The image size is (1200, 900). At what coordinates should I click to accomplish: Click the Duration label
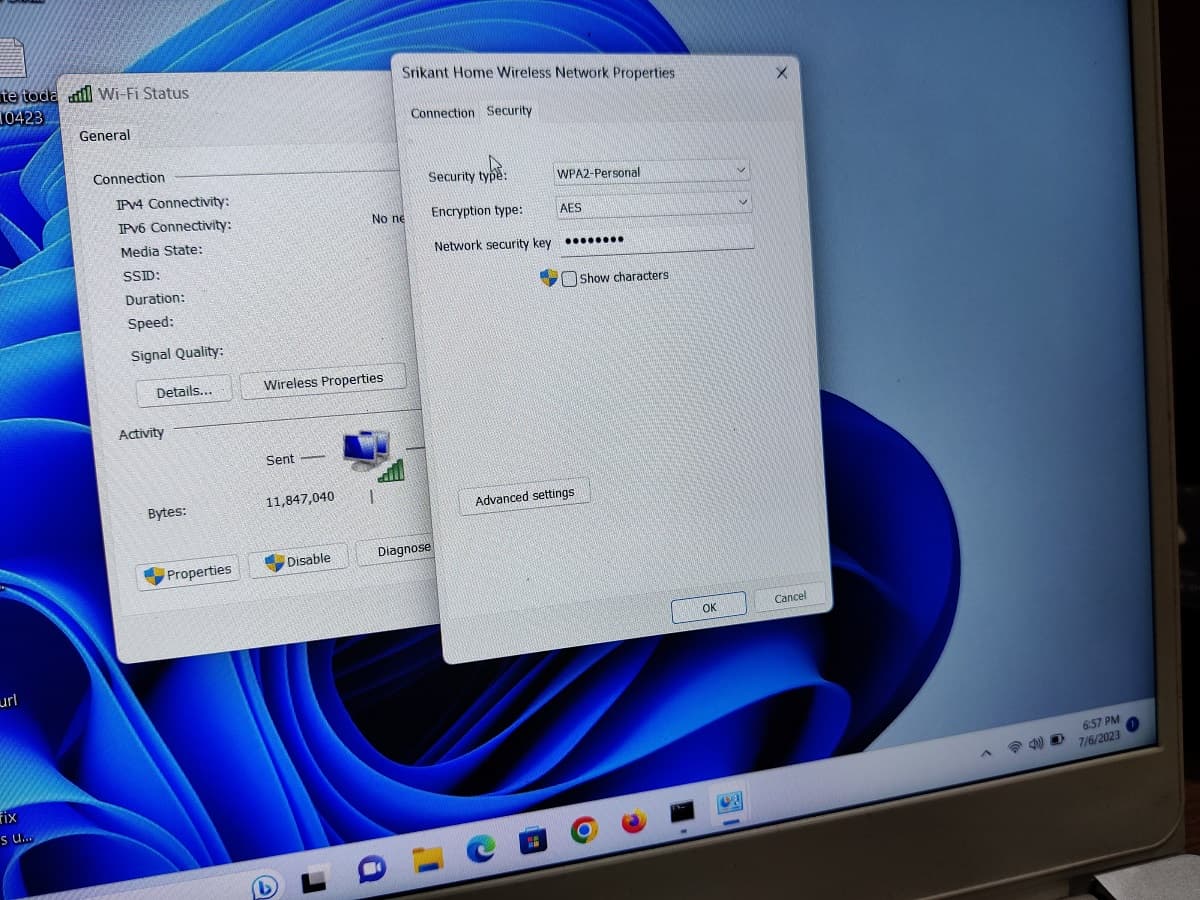(x=155, y=299)
